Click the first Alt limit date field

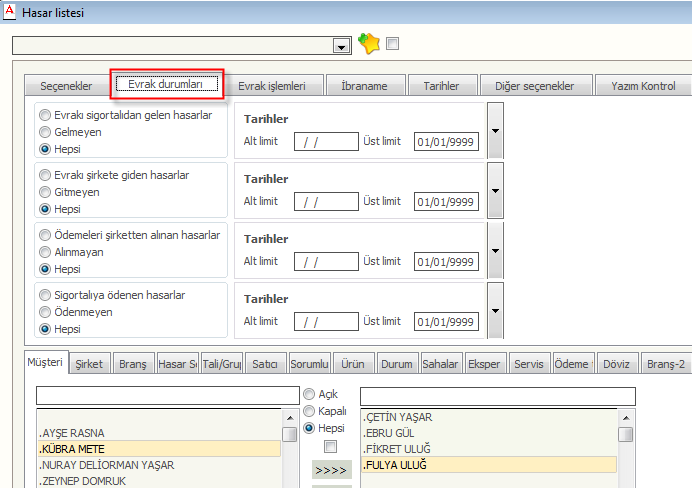point(326,143)
